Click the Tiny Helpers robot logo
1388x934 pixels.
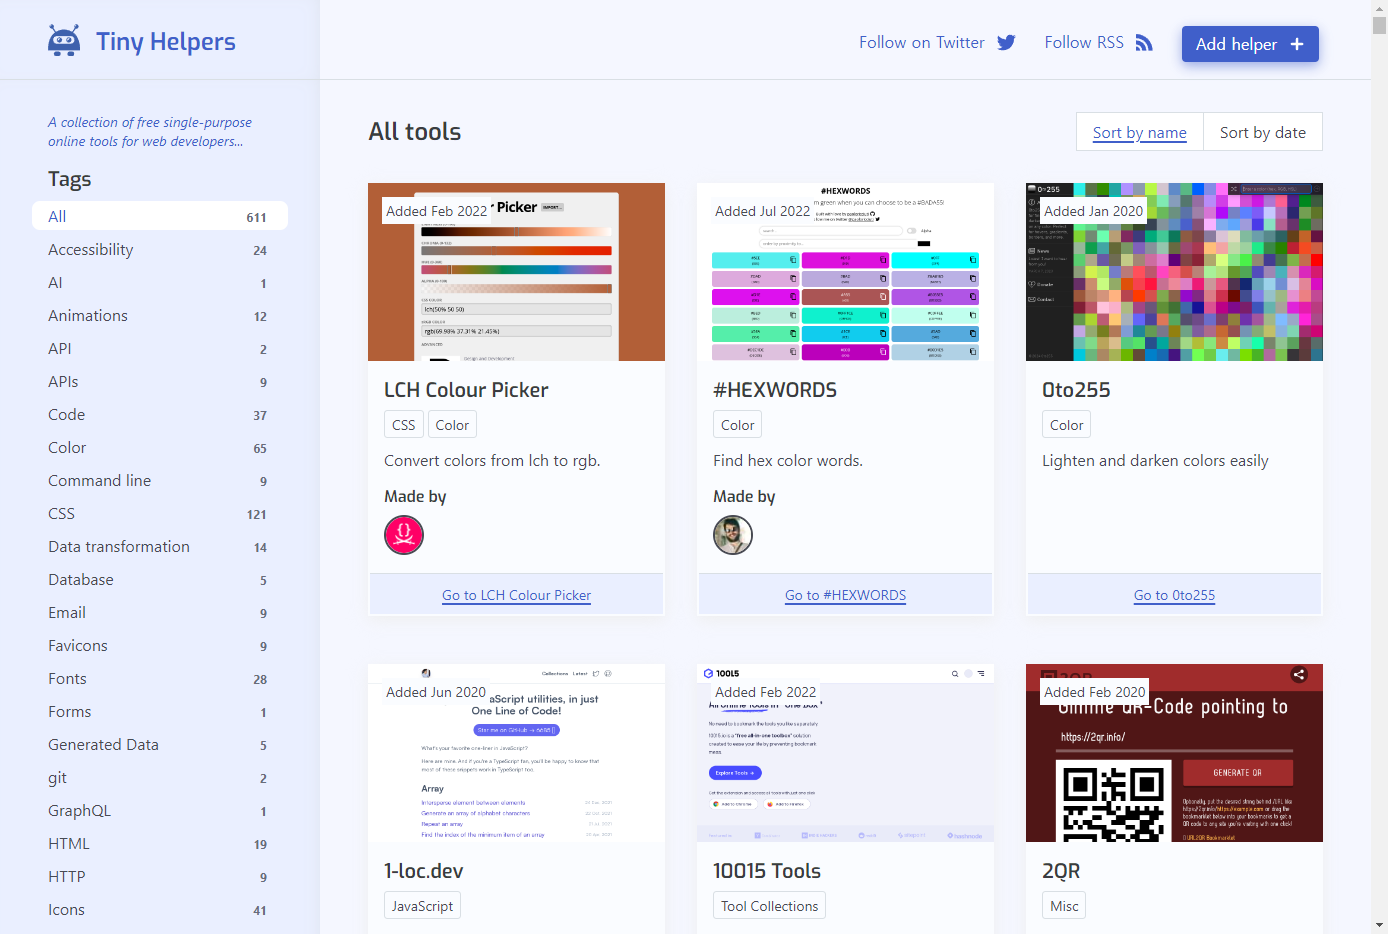click(x=64, y=41)
